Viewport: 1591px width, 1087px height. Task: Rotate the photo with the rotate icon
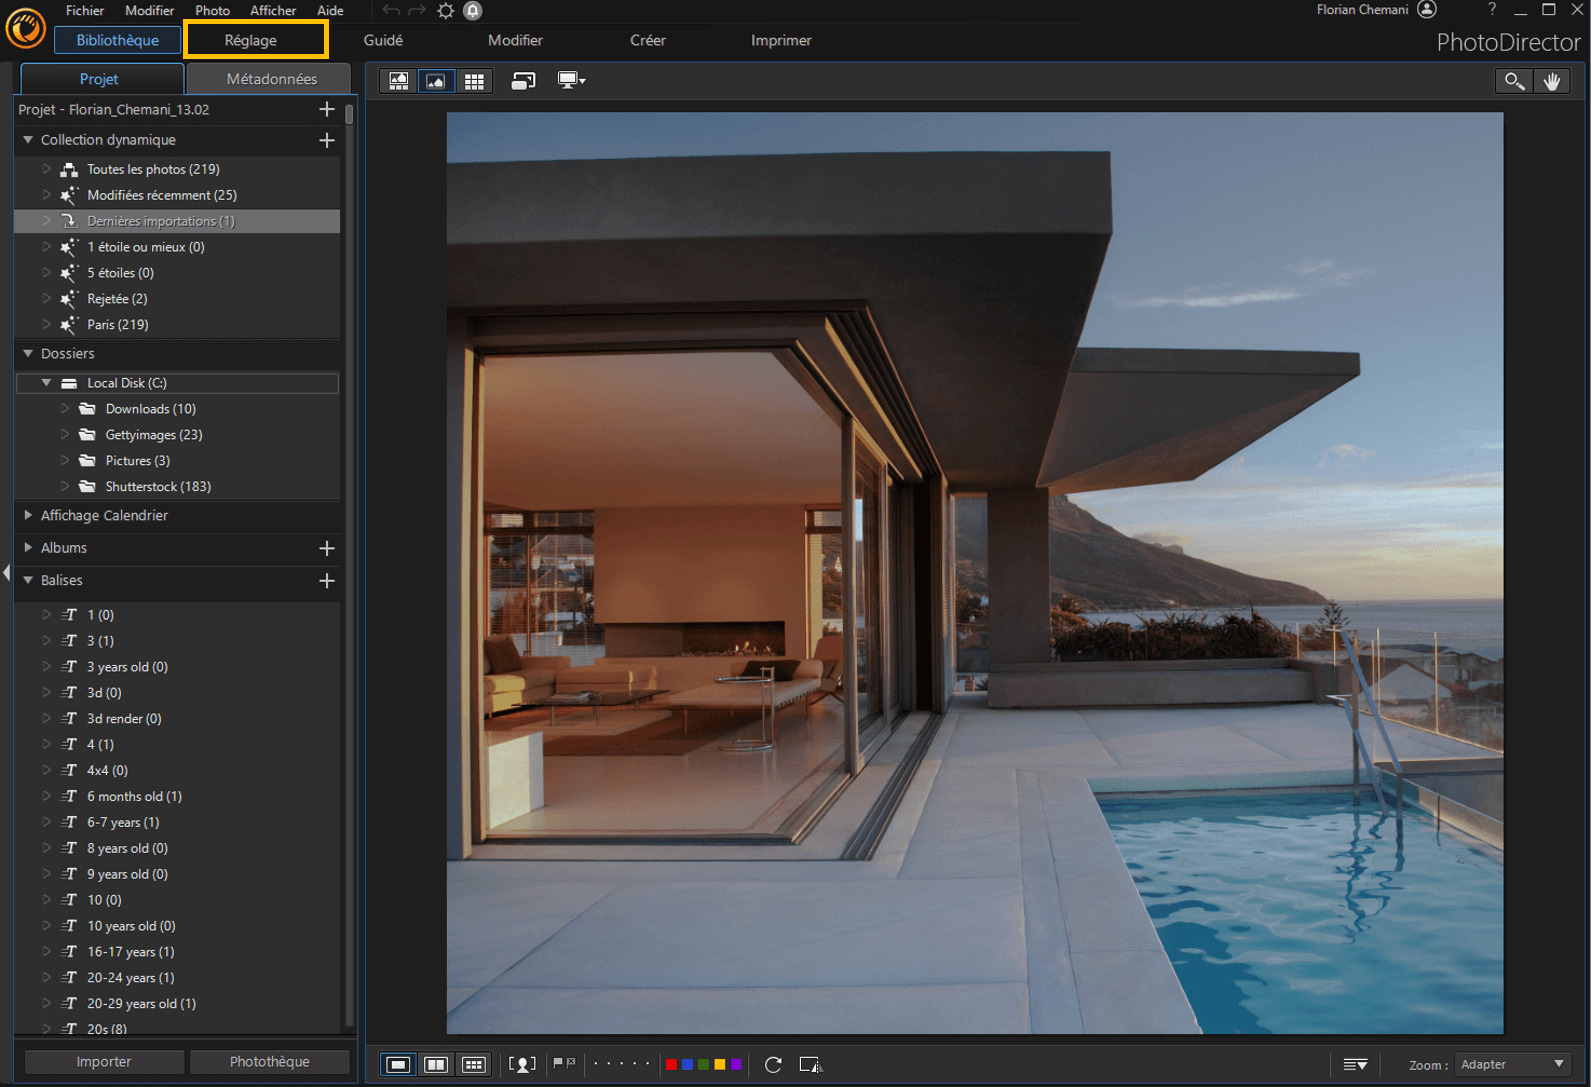coord(773,1064)
